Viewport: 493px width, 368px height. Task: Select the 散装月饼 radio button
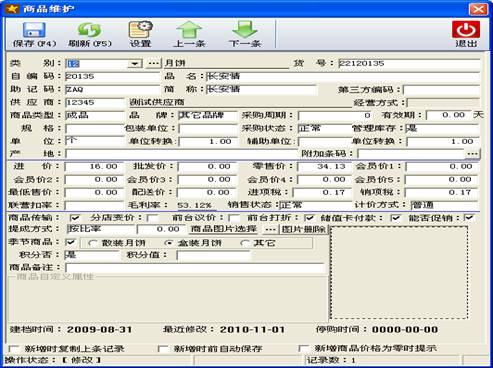click(x=92, y=243)
